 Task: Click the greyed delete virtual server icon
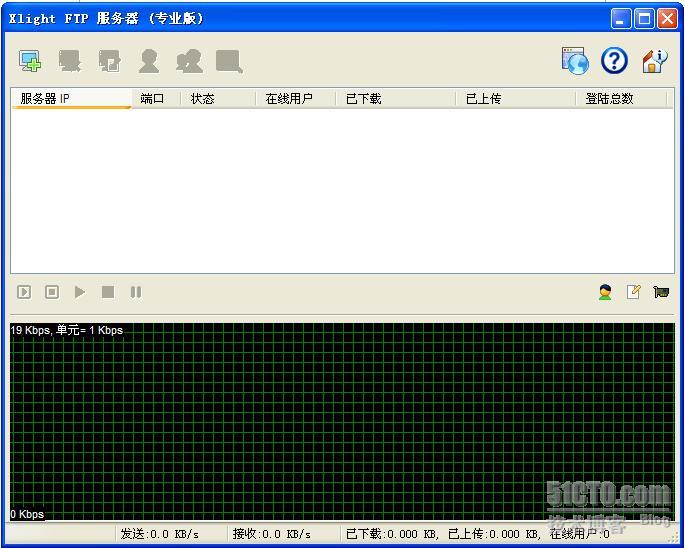(x=70, y=61)
